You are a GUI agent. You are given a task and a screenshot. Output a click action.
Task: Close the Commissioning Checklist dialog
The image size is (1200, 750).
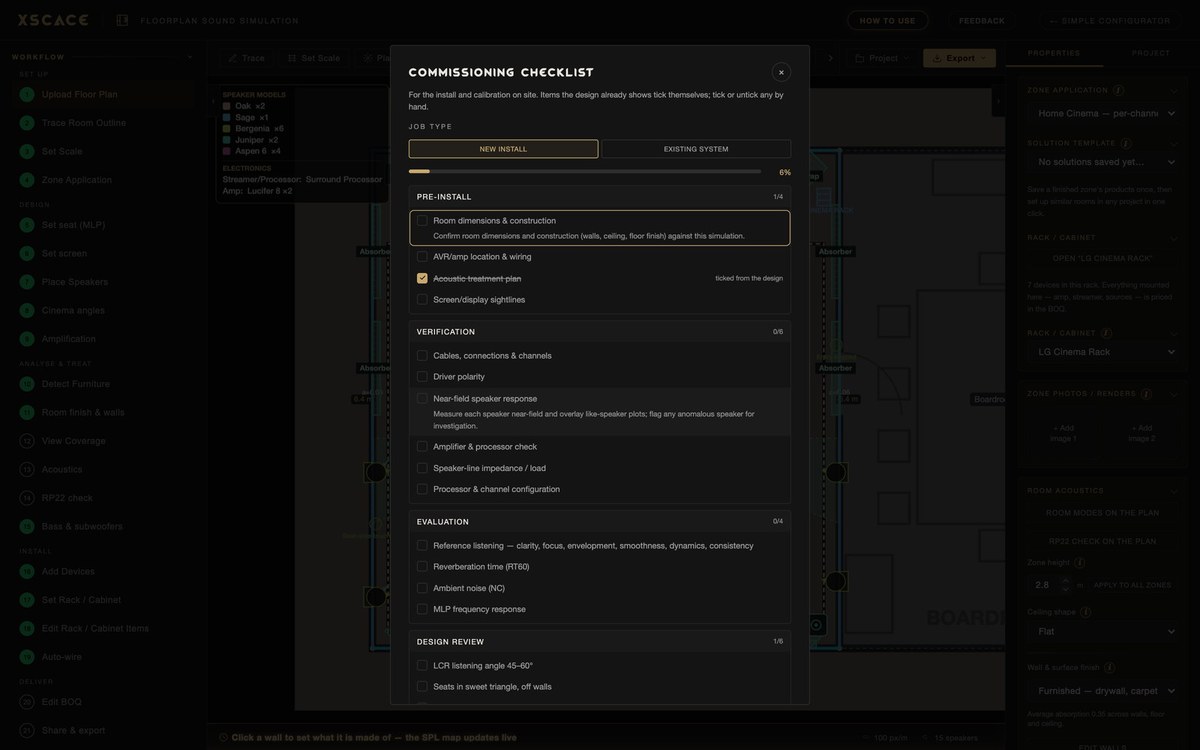pyautogui.click(x=781, y=72)
